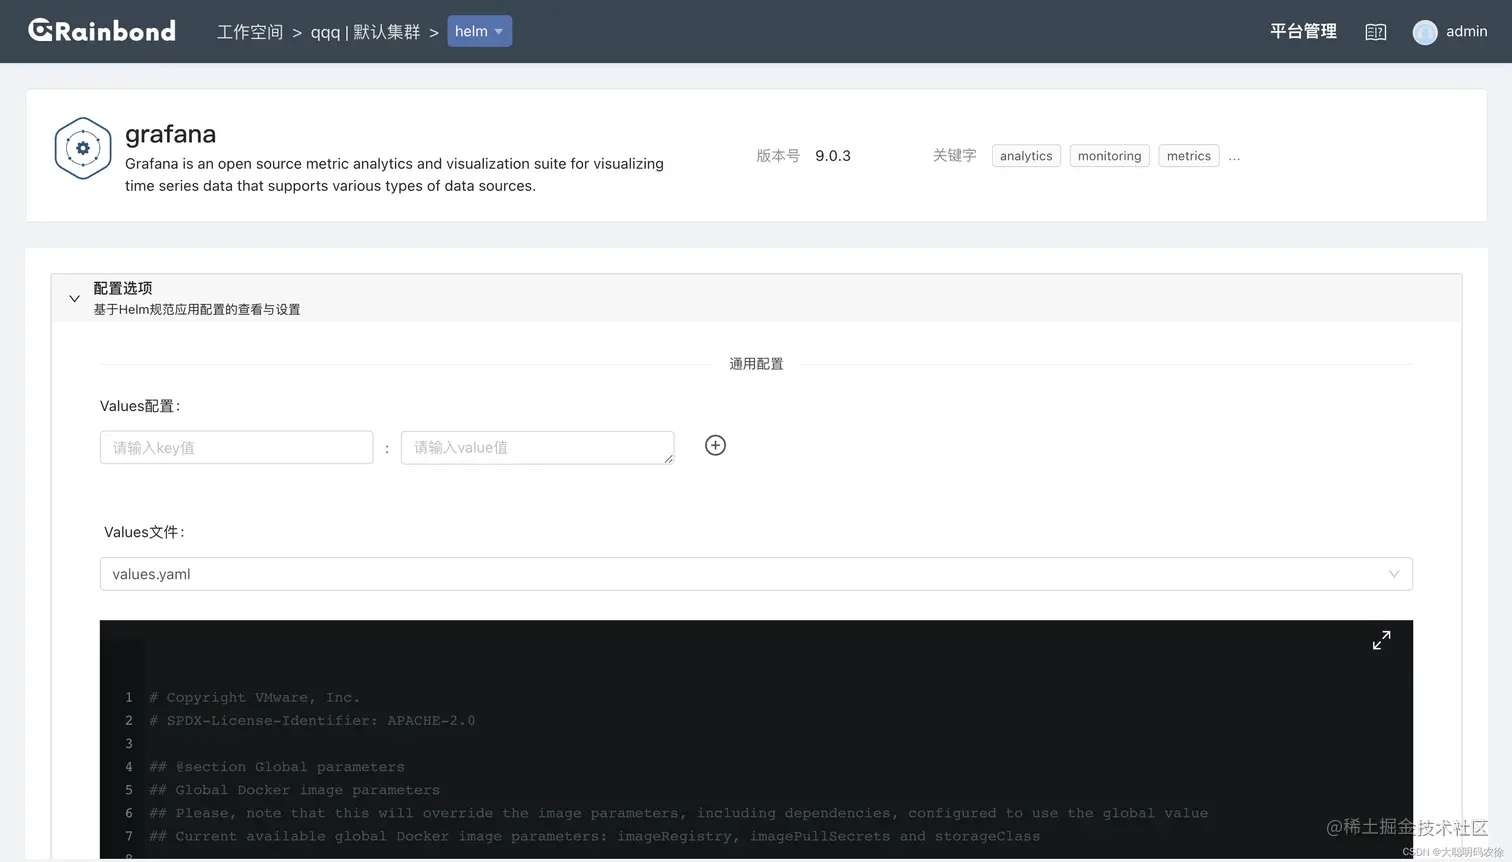Go to 工作空间 breadcrumb
This screenshot has width=1512, height=862.
point(250,32)
